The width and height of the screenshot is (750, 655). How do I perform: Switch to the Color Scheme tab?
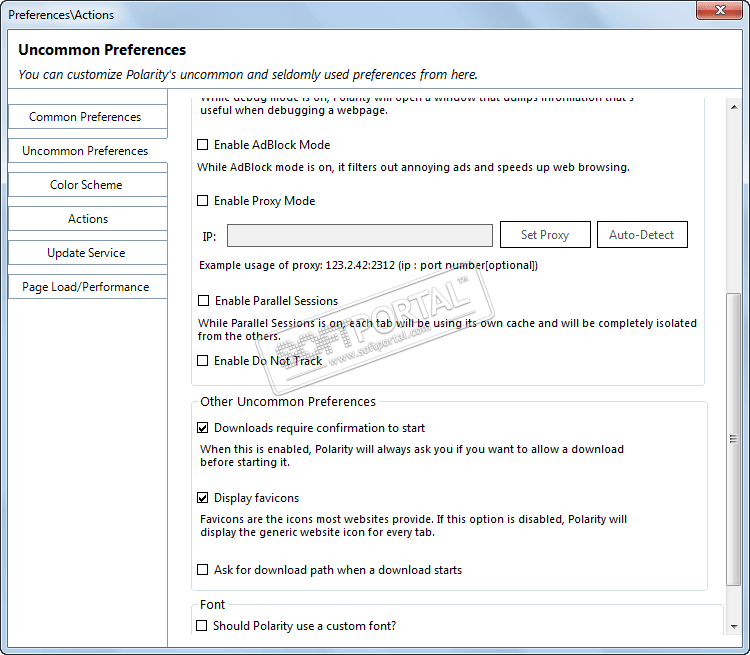click(88, 185)
